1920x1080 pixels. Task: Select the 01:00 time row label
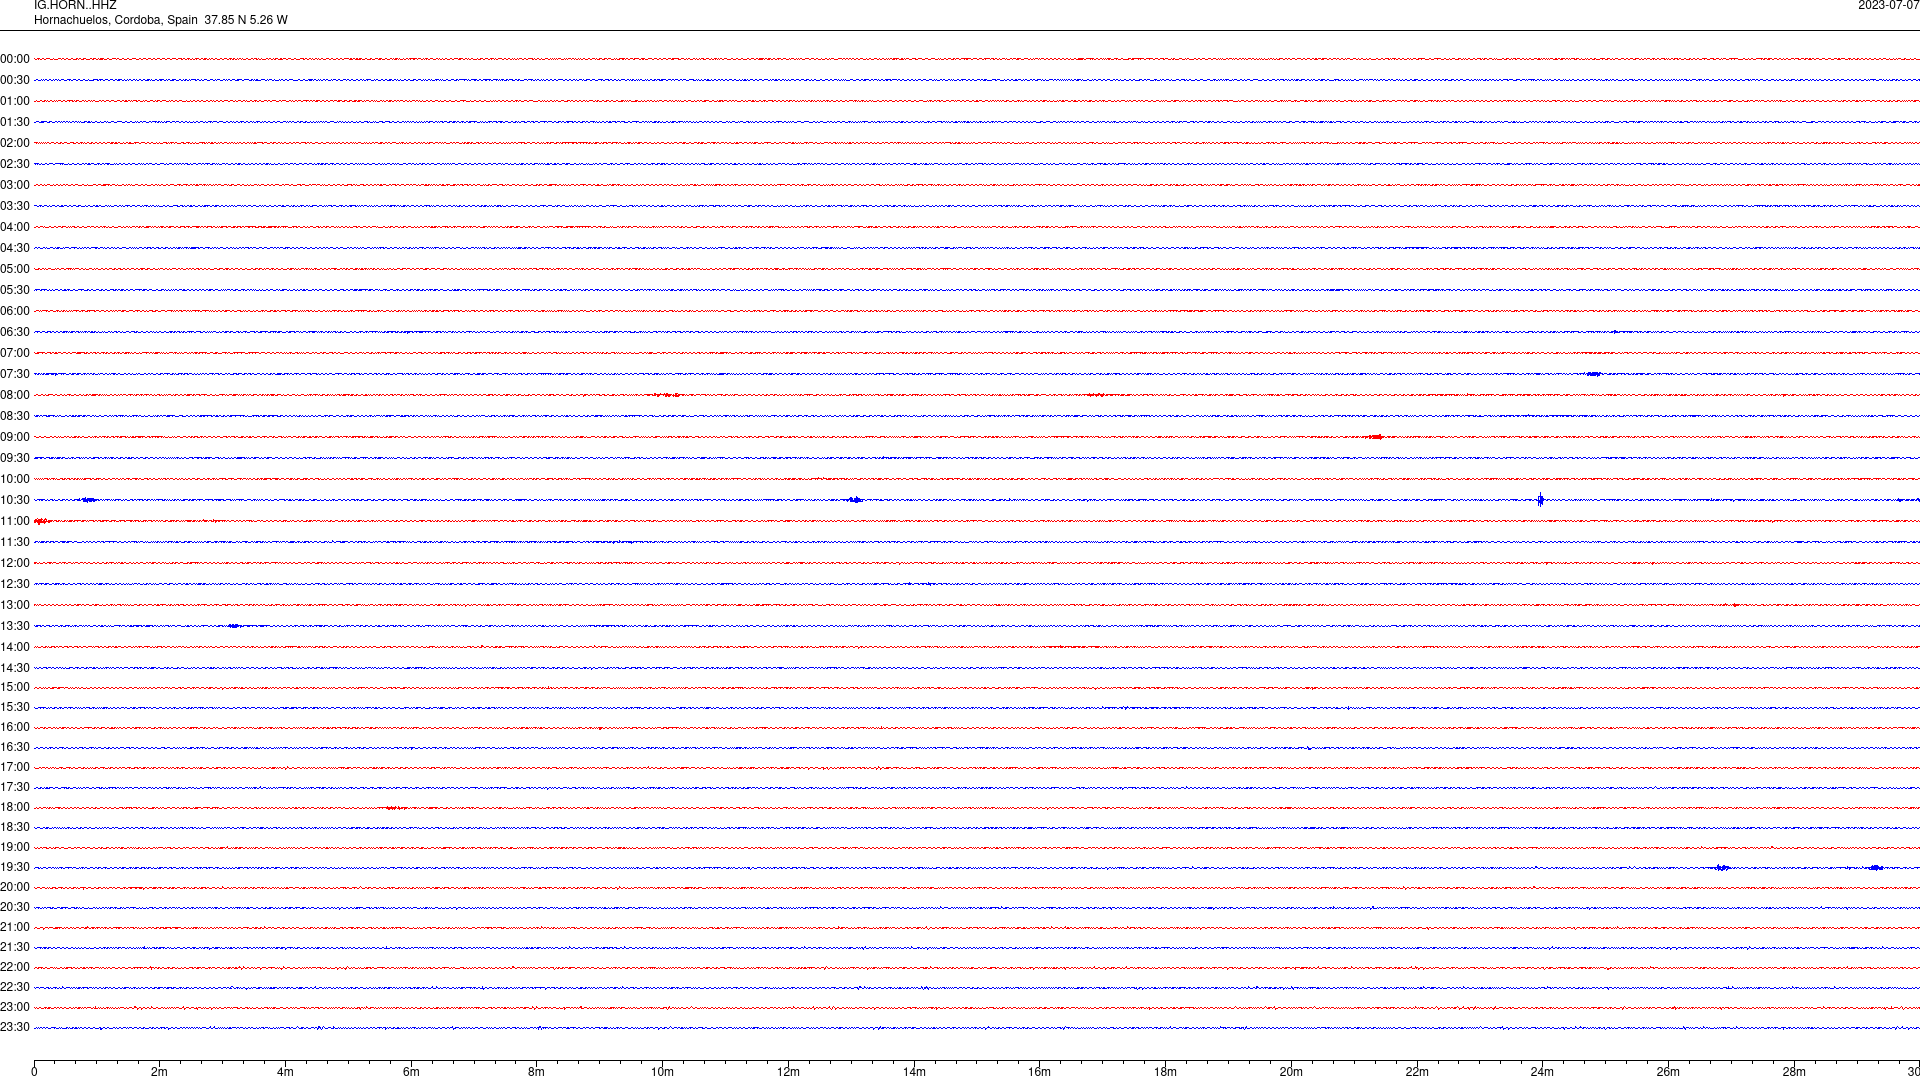[x=15, y=101]
